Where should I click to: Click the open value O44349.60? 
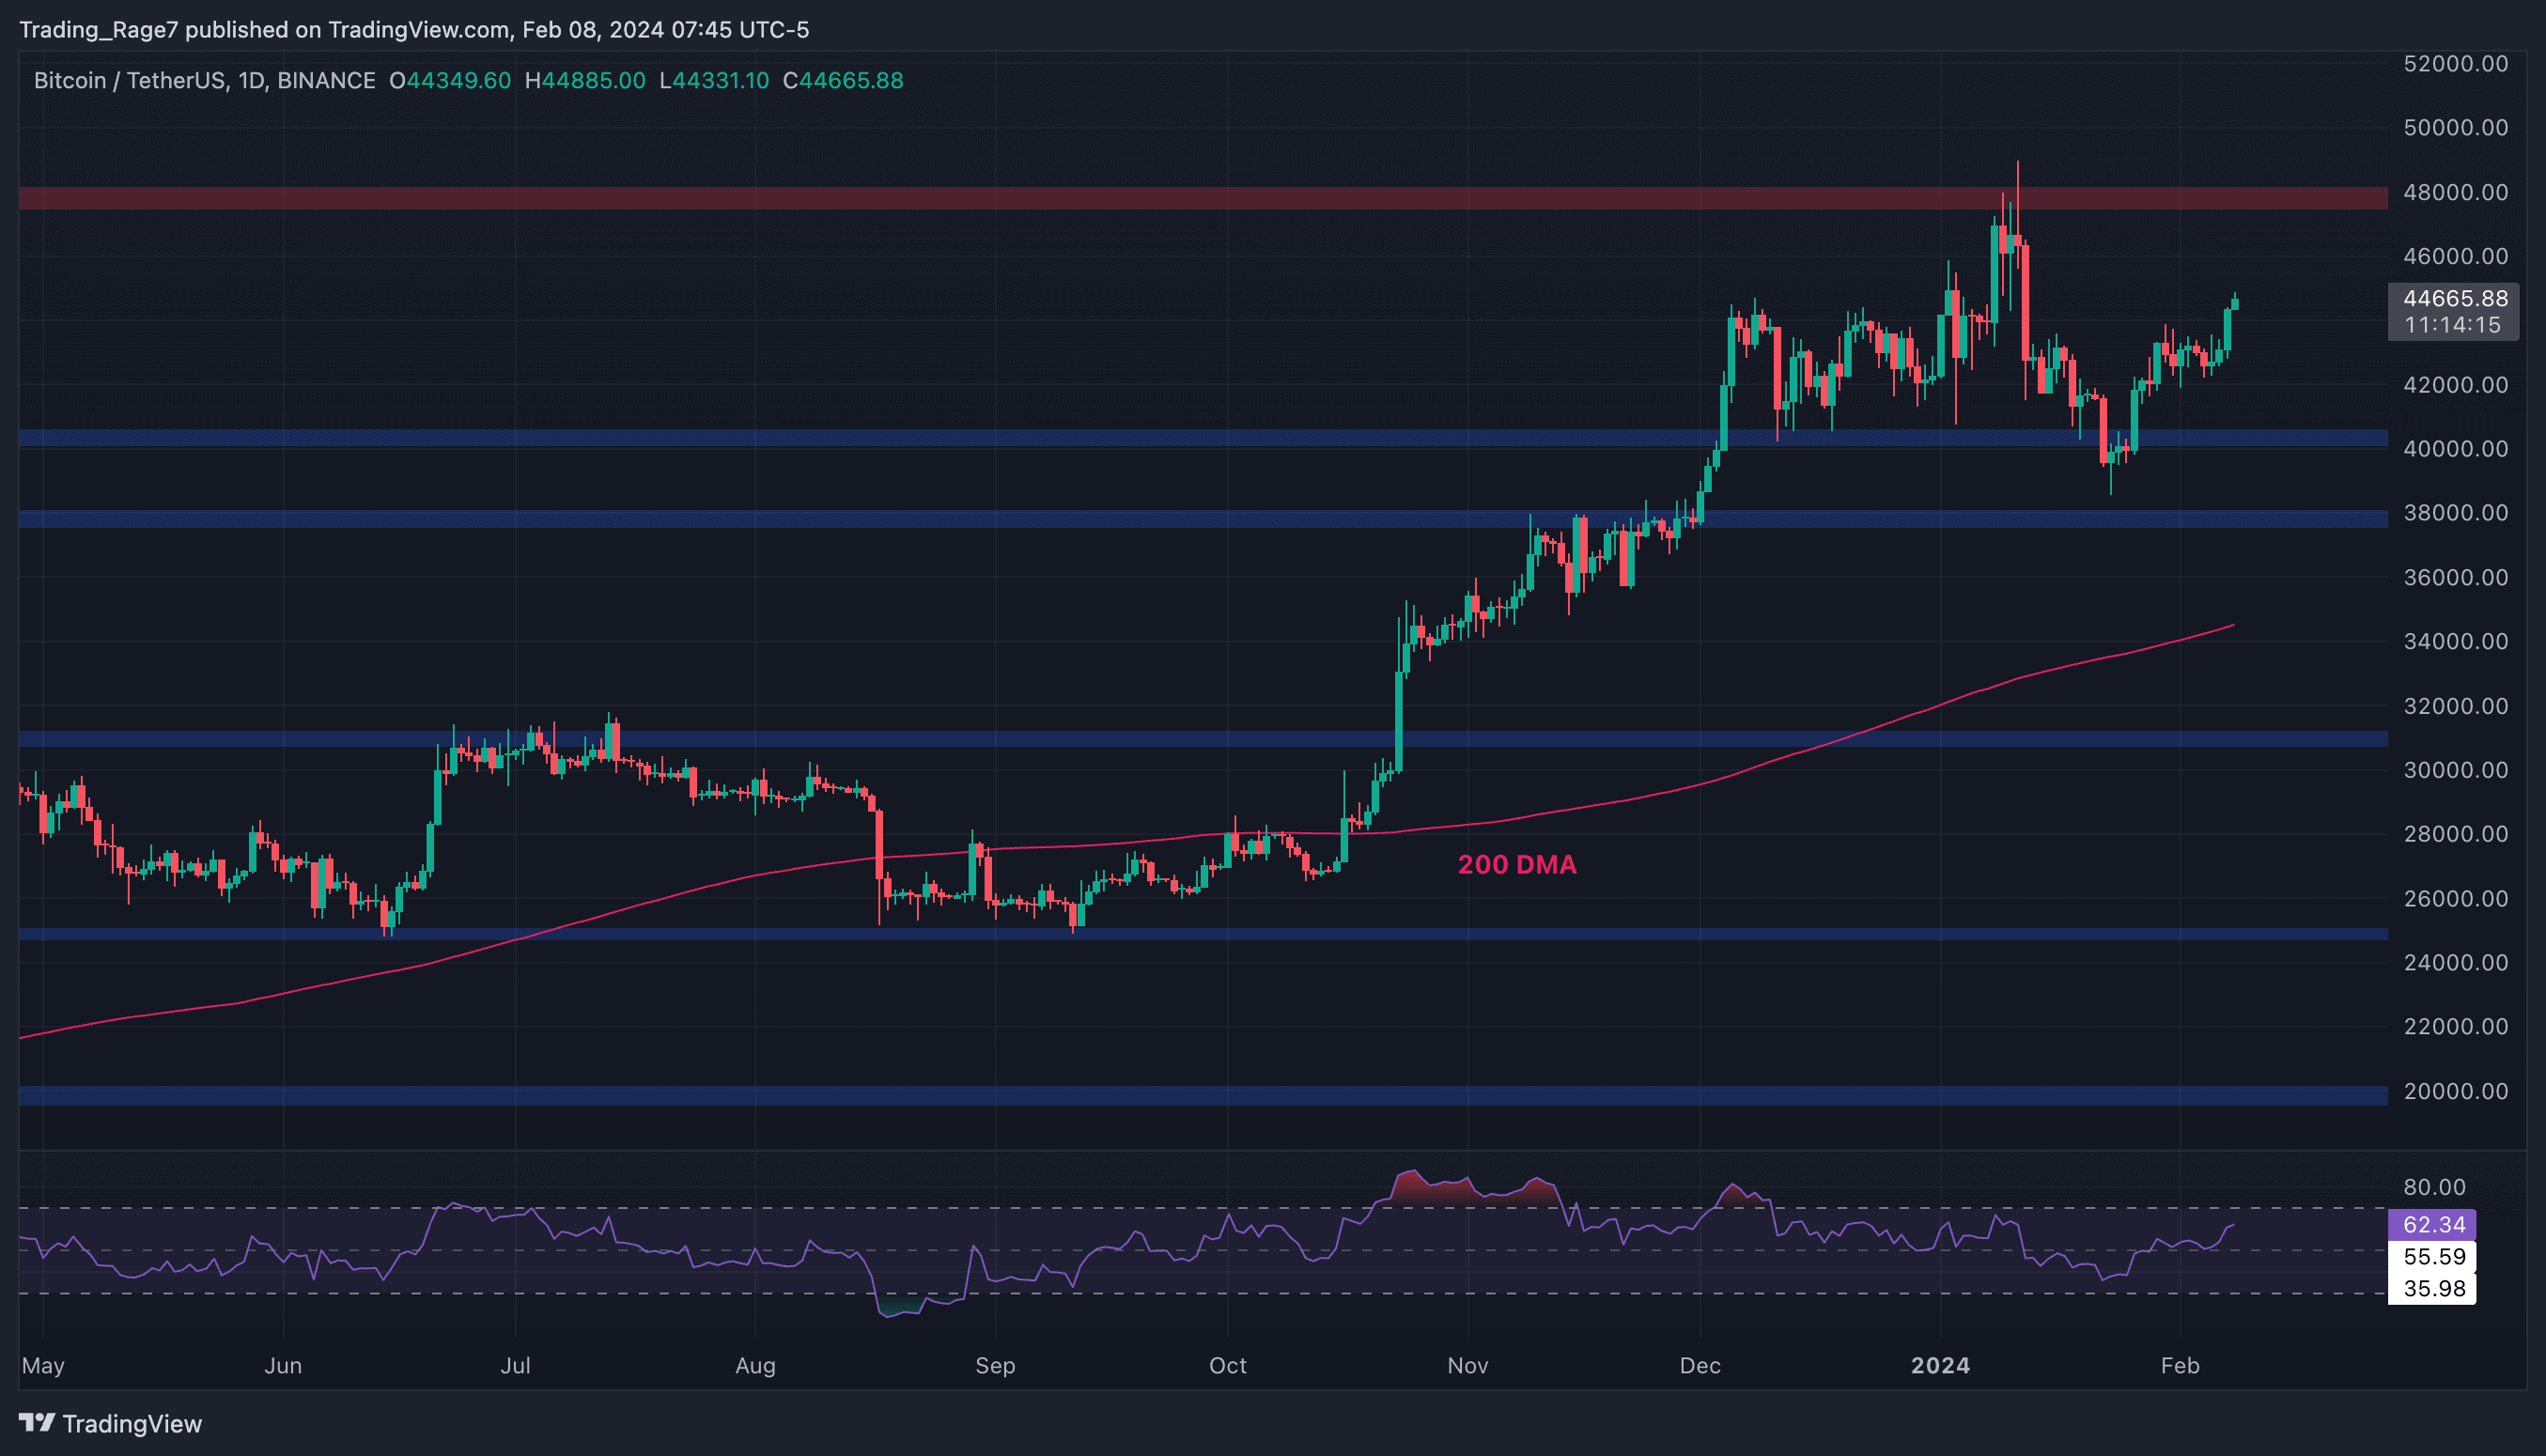coord(450,80)
